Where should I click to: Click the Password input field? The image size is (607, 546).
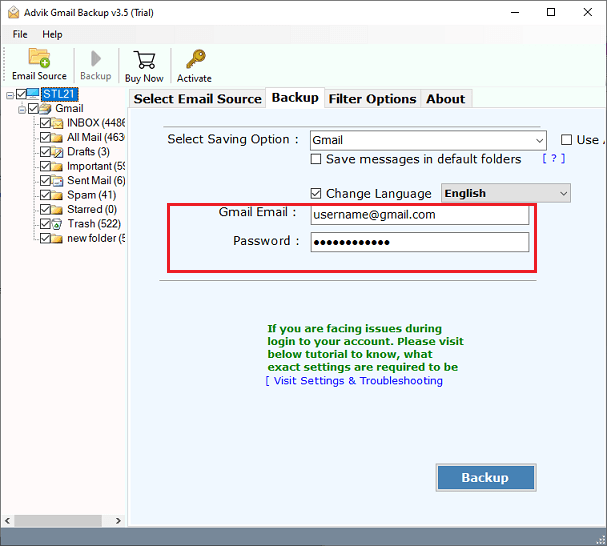coord(420,242)
